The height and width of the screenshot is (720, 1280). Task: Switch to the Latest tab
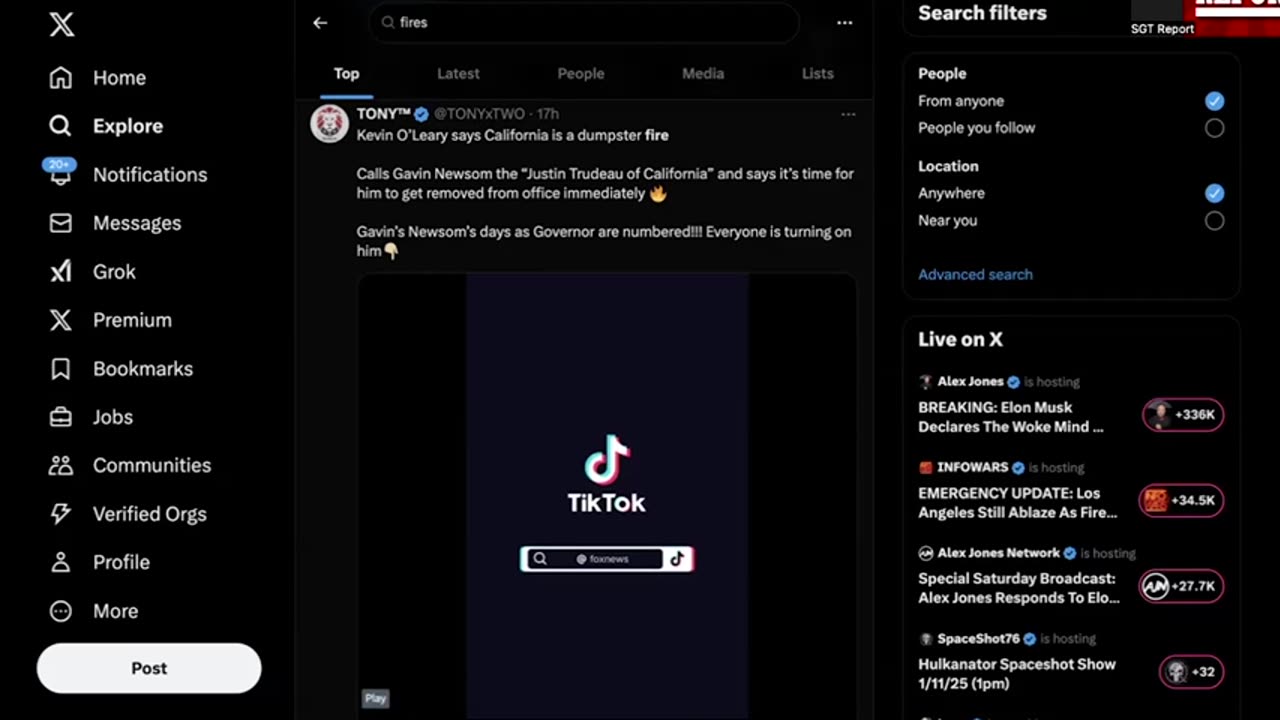click(x=458, y=73)
